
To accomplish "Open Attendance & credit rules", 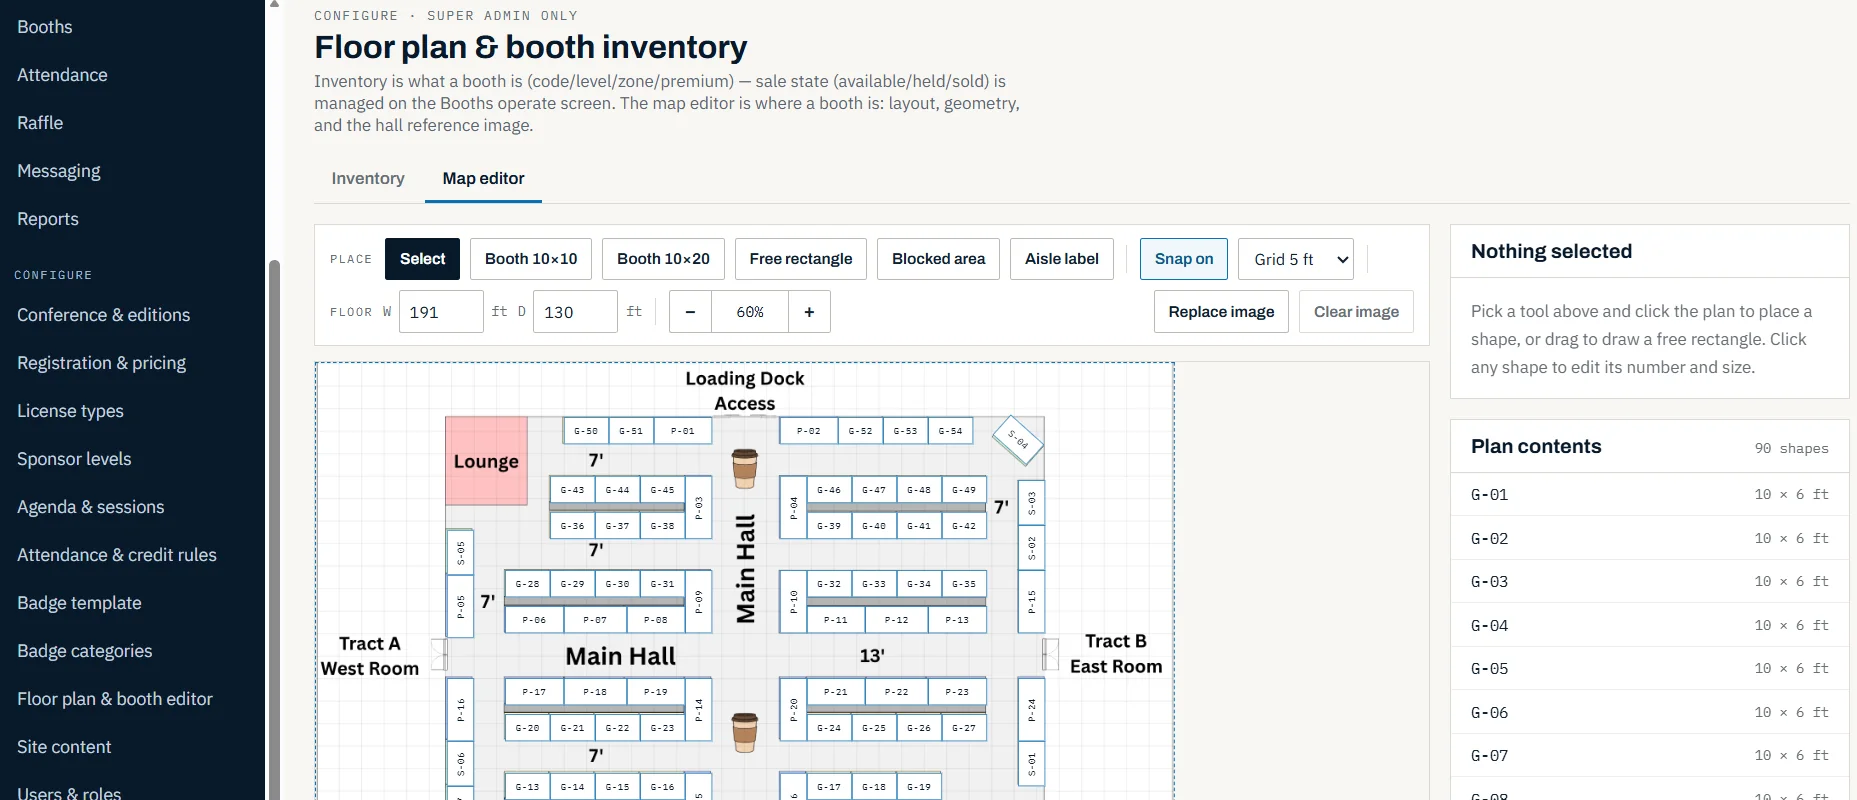I will (x=117, y=555).
